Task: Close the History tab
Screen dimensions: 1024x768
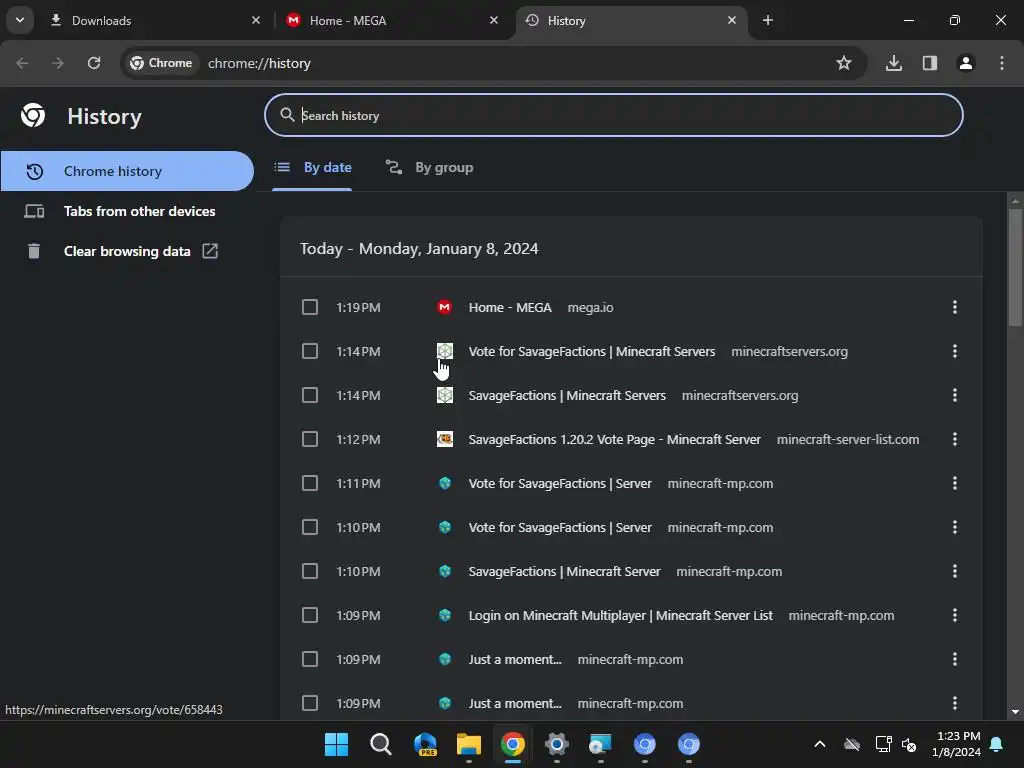Action: pos(731,20)
